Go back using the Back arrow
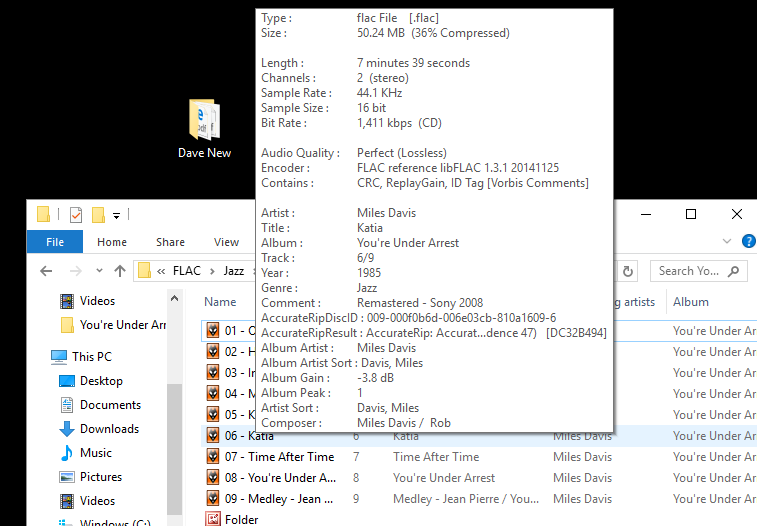Viewport: 757px width, 526px height. point(46,271)
